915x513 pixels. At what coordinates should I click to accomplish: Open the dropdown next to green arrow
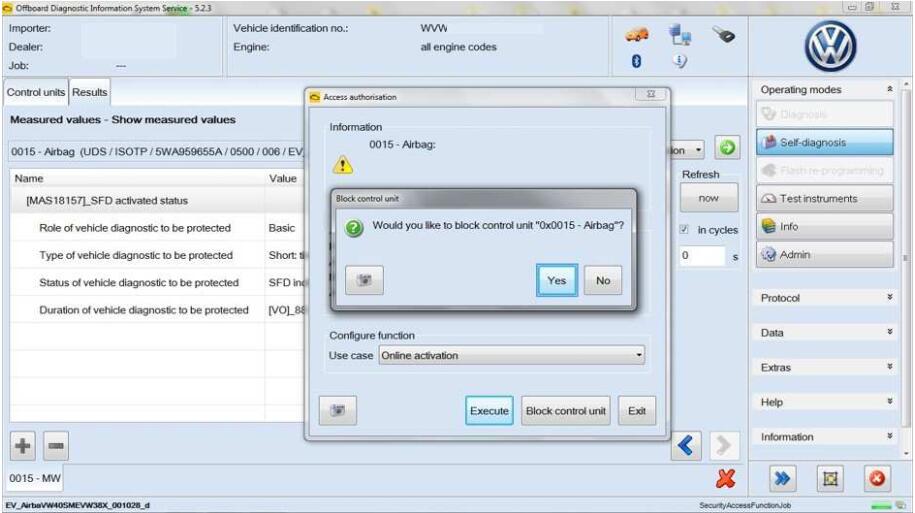[699, 150]
